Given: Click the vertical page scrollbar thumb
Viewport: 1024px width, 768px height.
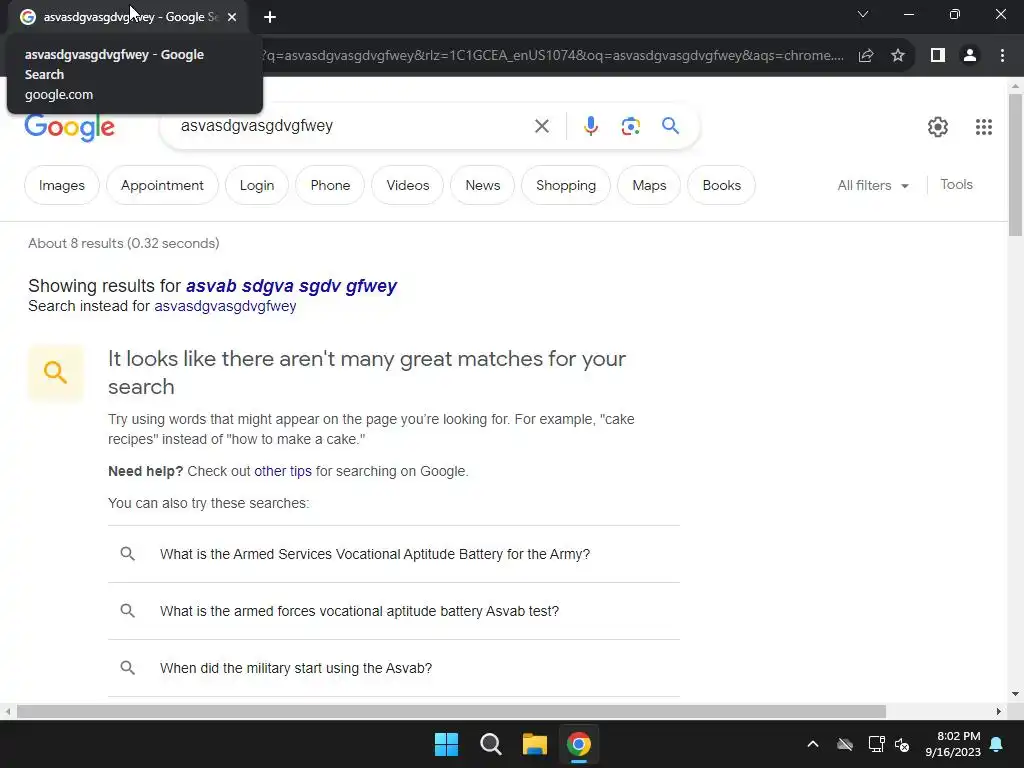Looking at the screenshot, I should point(1015,165).
